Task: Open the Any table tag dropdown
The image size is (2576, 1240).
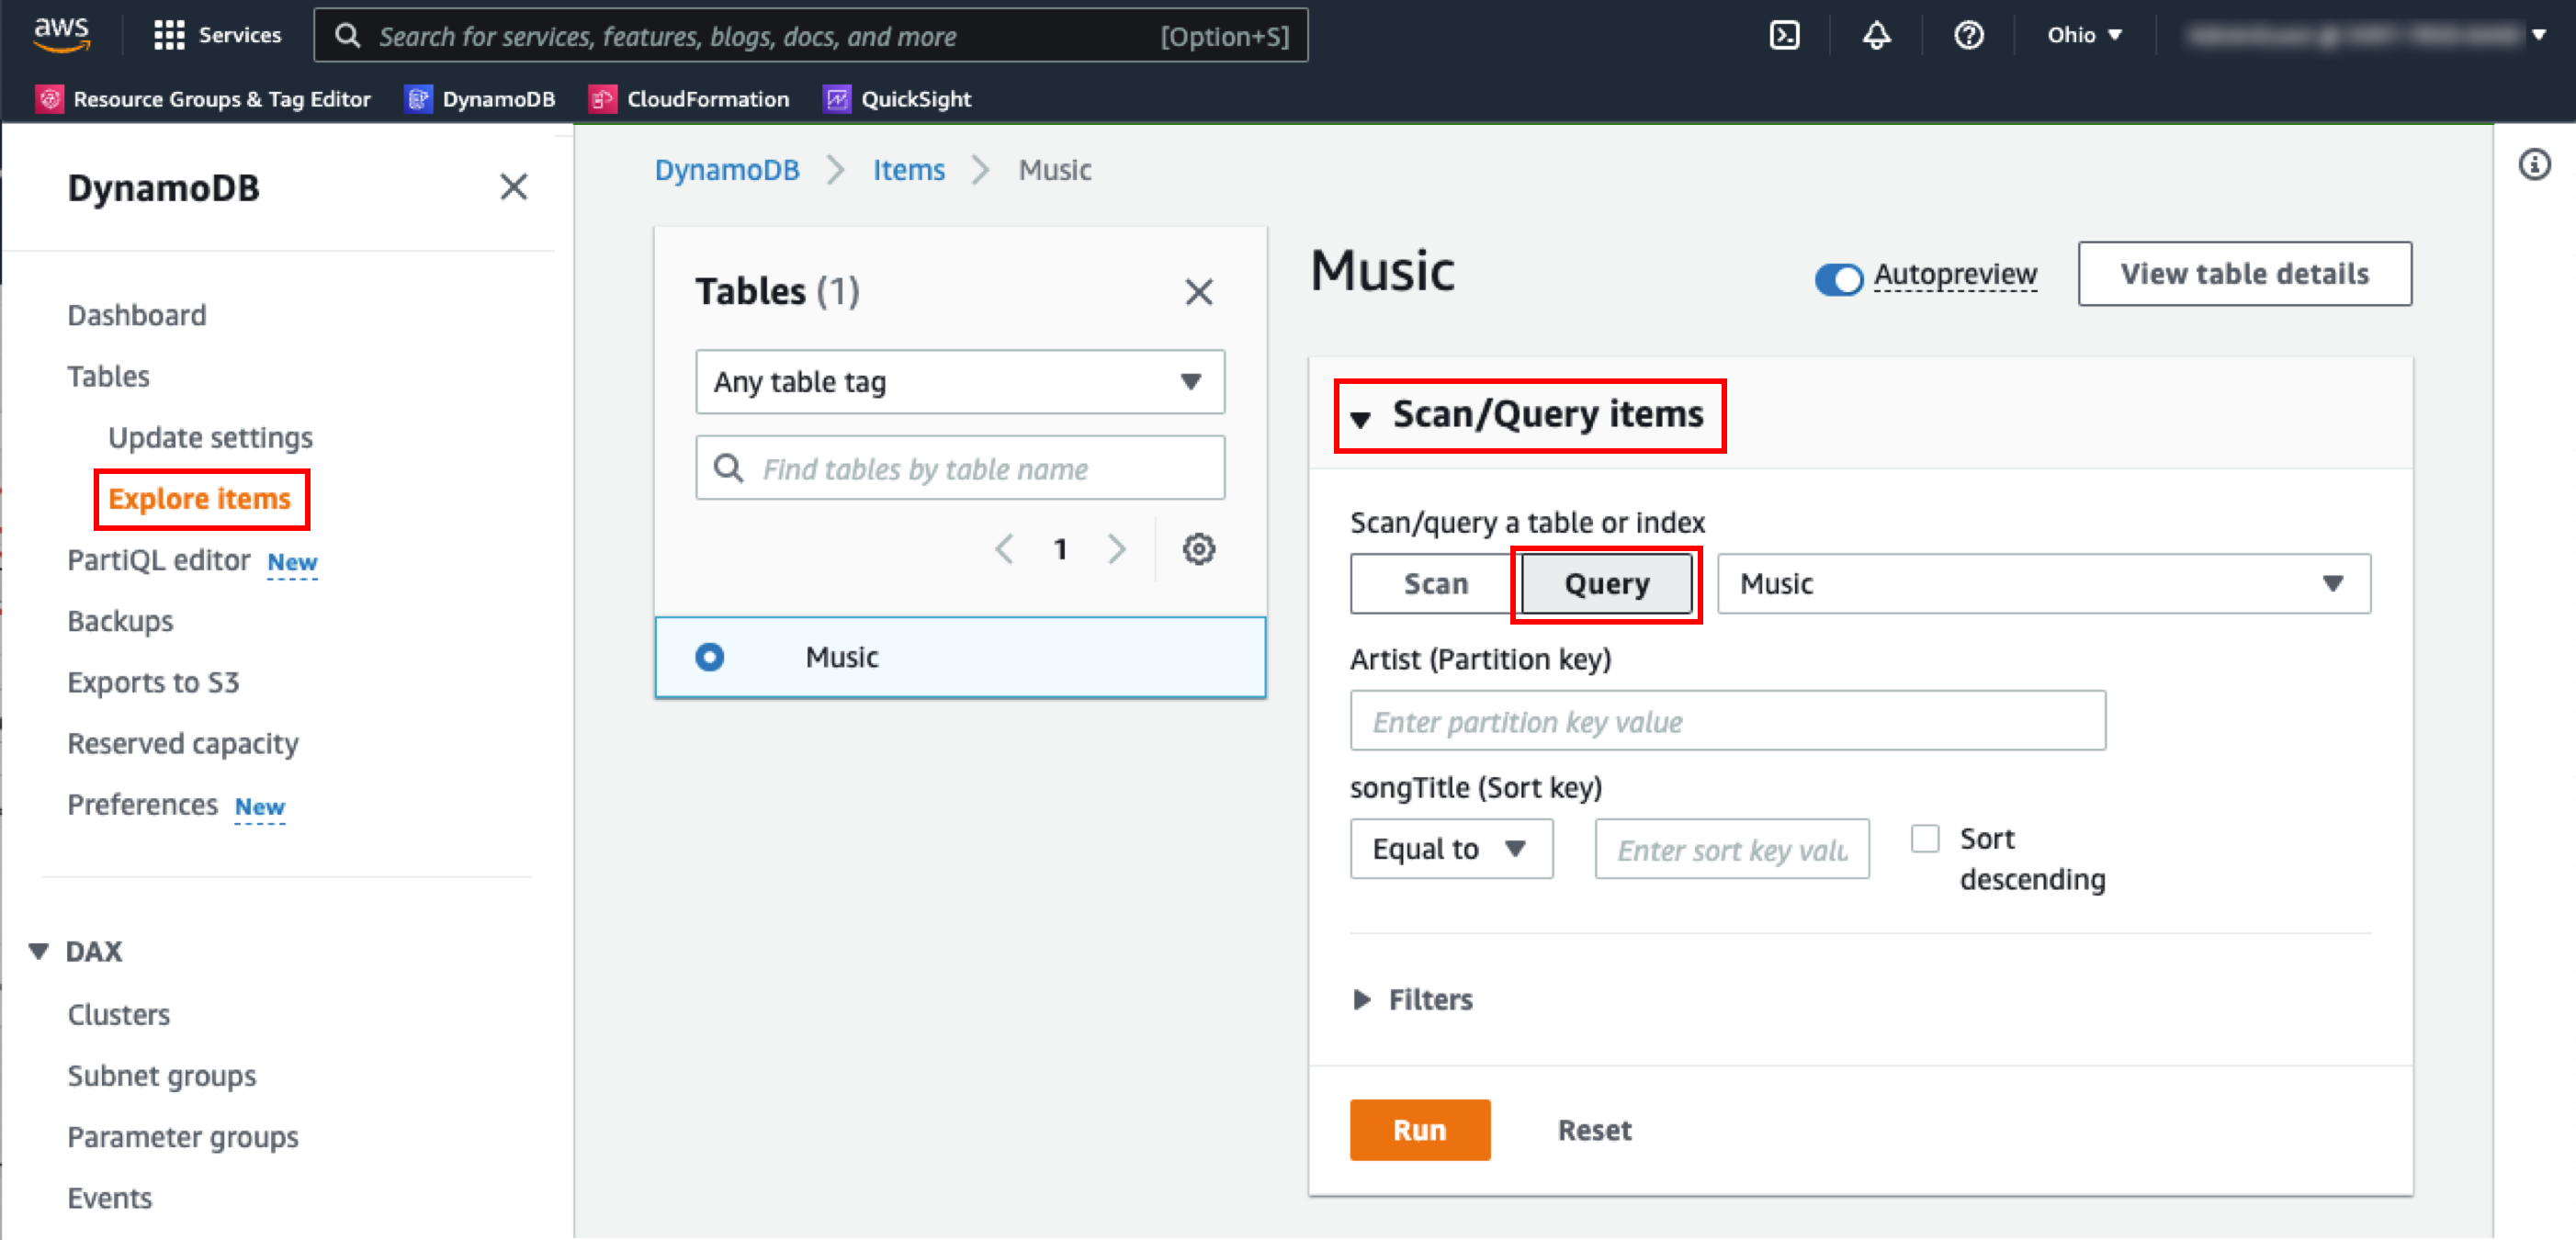Action: click(959, 382)
